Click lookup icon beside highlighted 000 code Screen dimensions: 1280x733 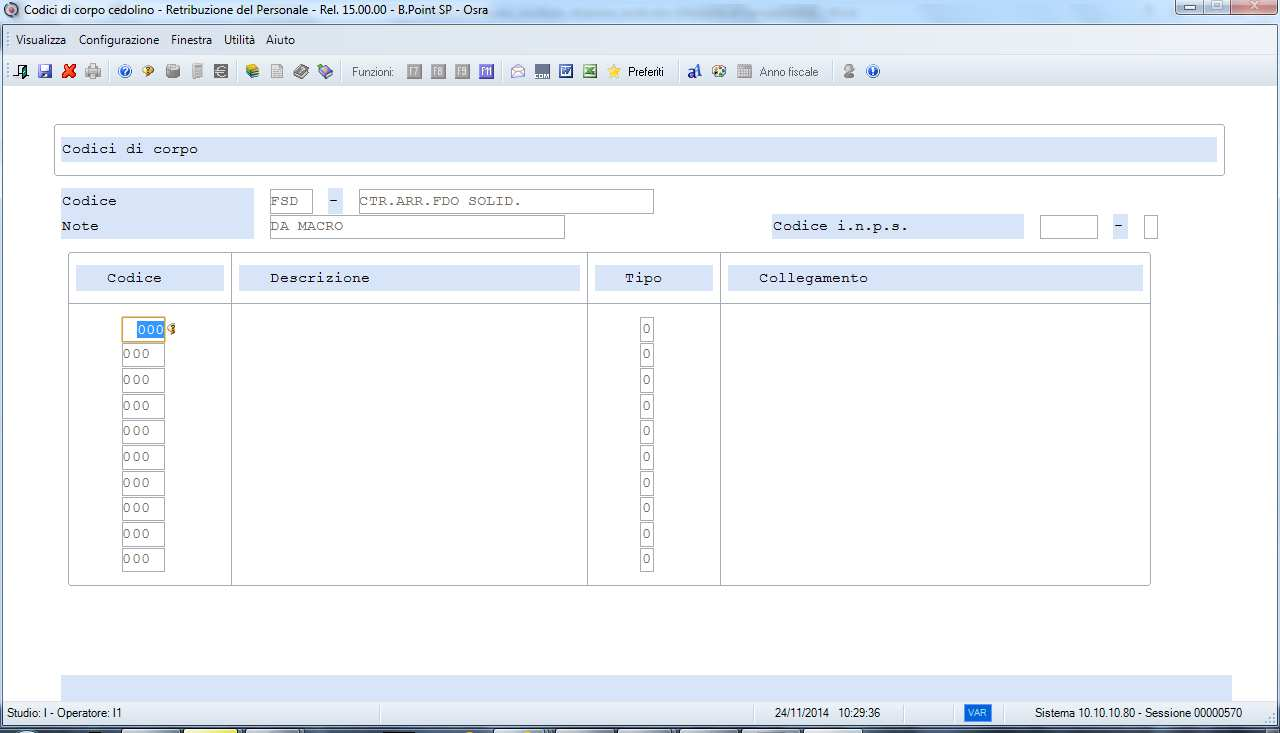171,329
